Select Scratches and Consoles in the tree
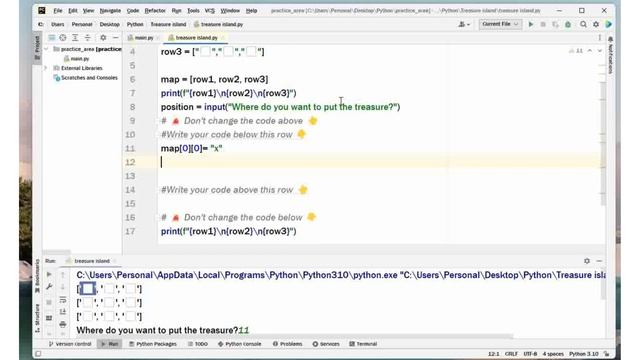Viewport: 640px width, 360px height. [x=86, y=78]
